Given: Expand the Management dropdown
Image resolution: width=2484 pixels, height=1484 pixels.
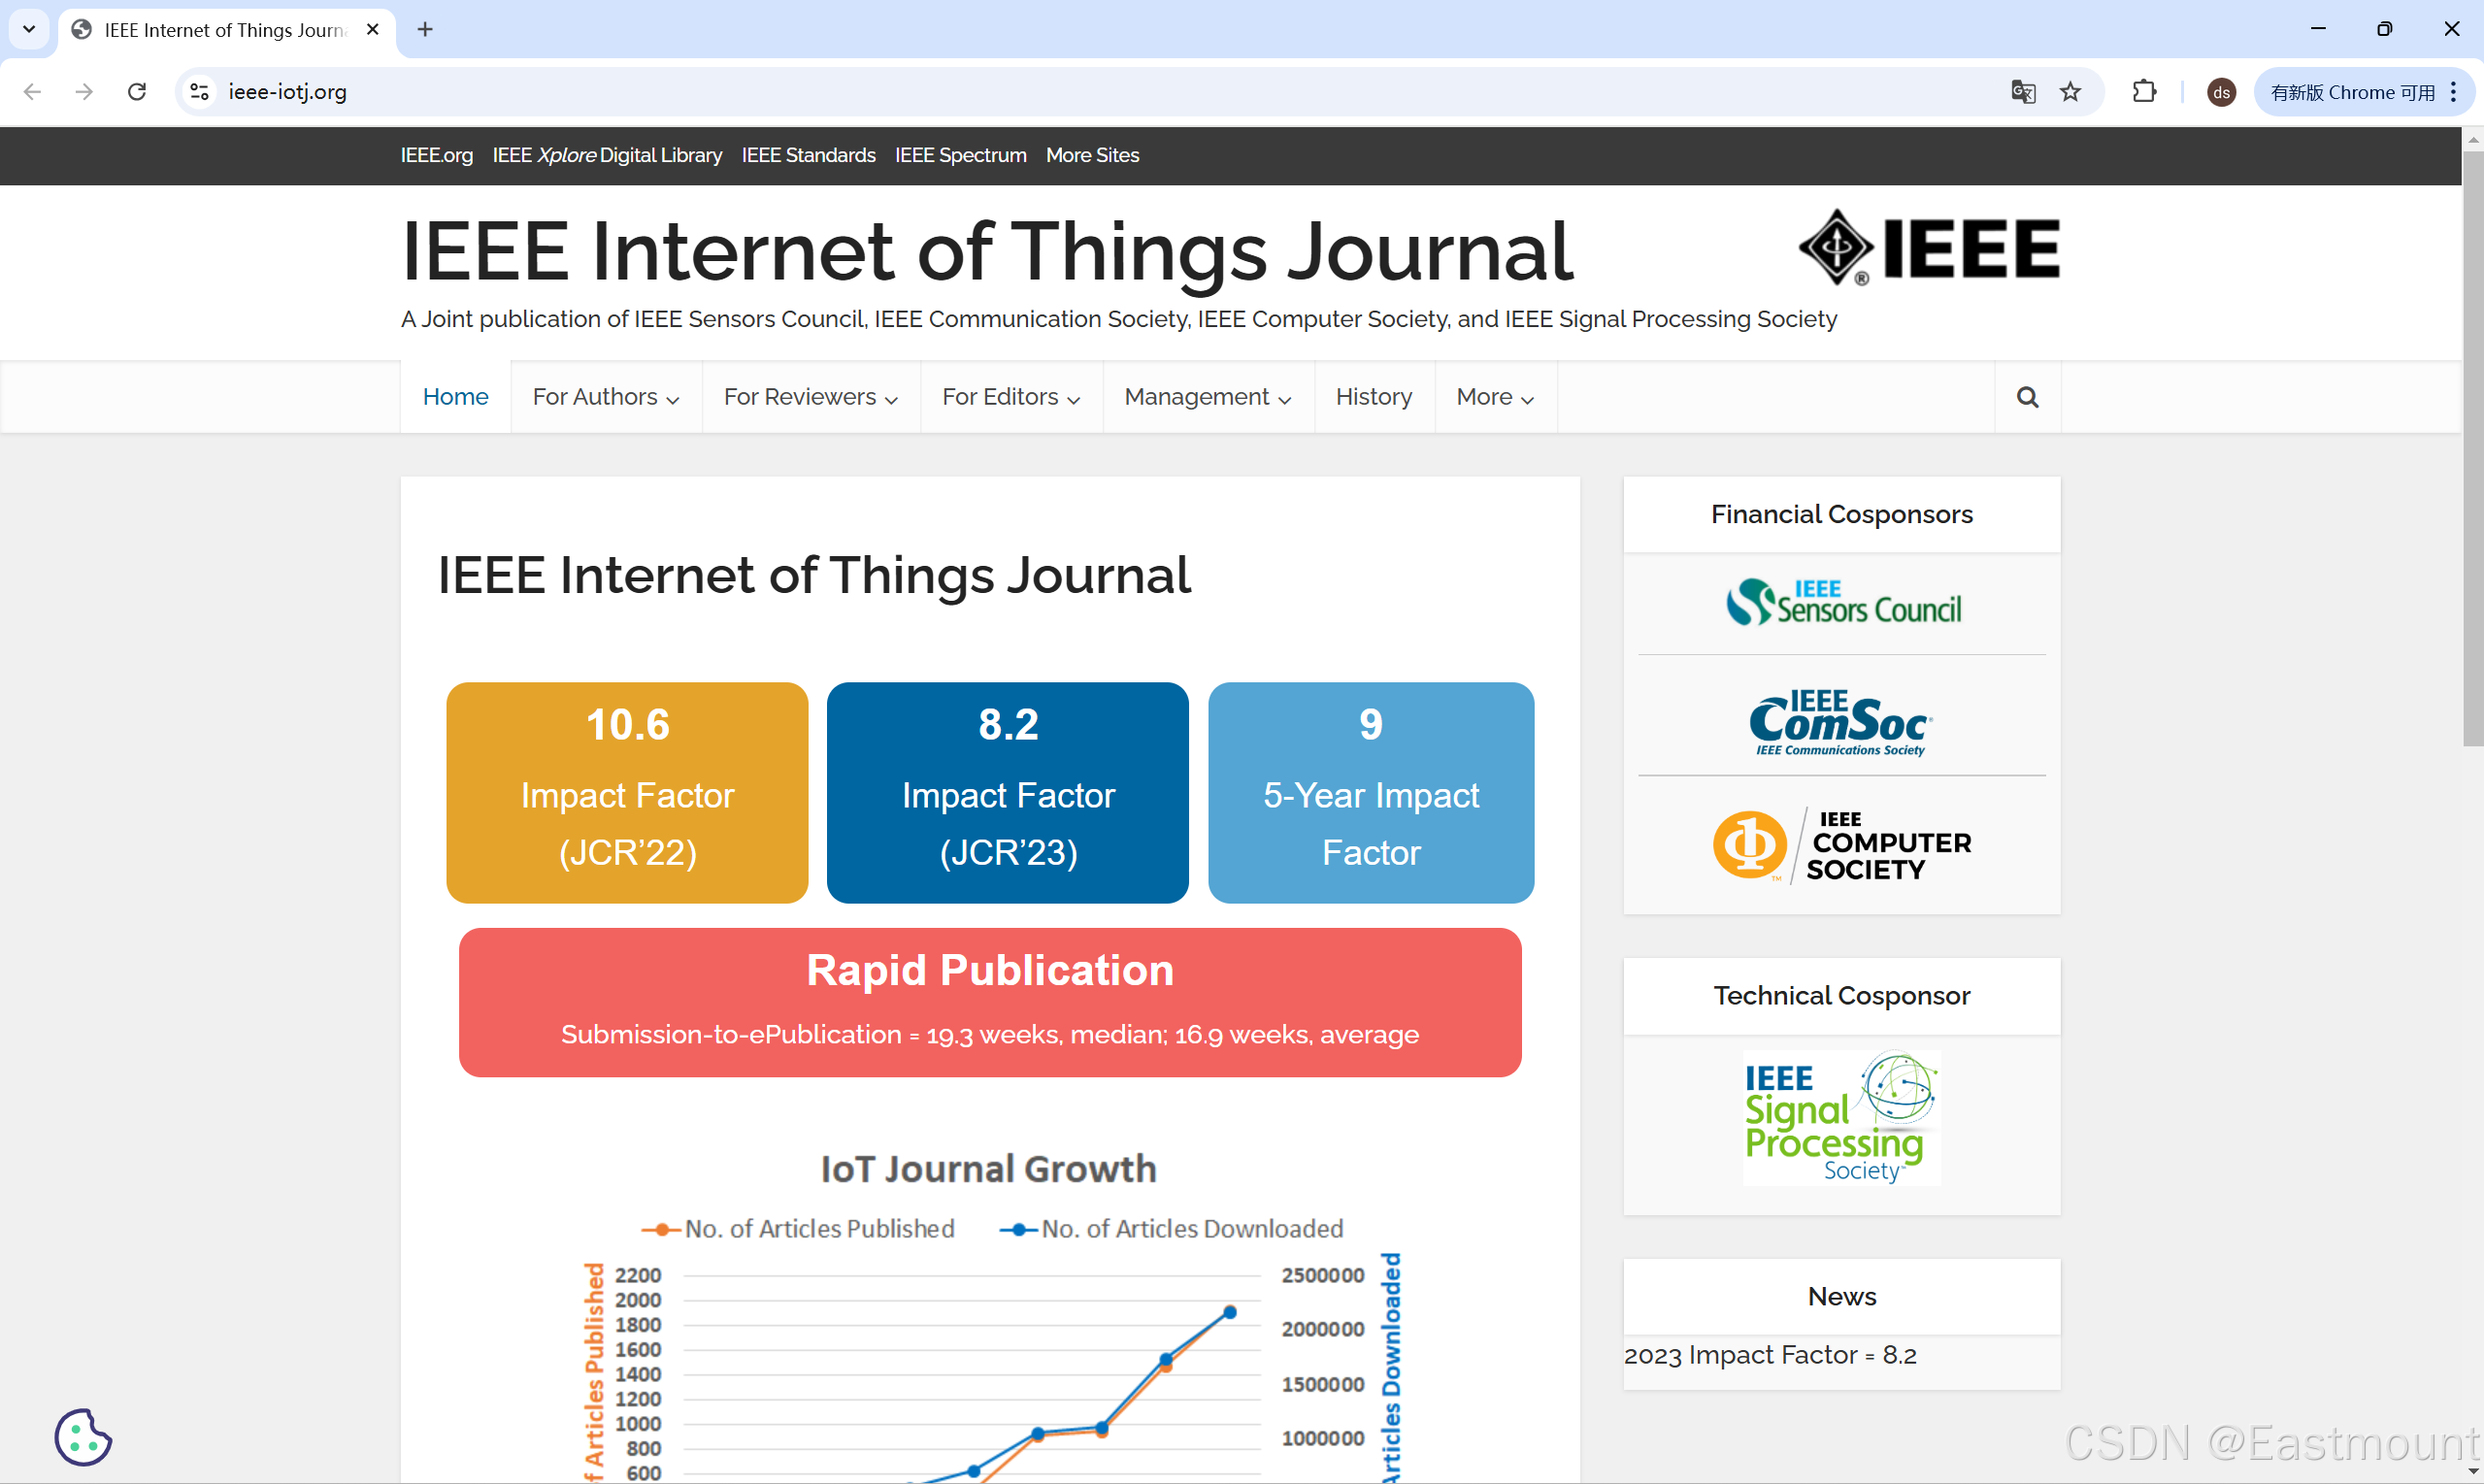Looking at the screenshot, I should point(1207,397).
